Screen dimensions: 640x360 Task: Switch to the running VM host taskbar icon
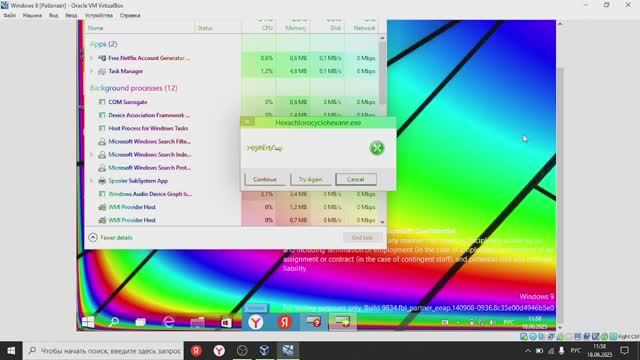(x=288, y=351)
